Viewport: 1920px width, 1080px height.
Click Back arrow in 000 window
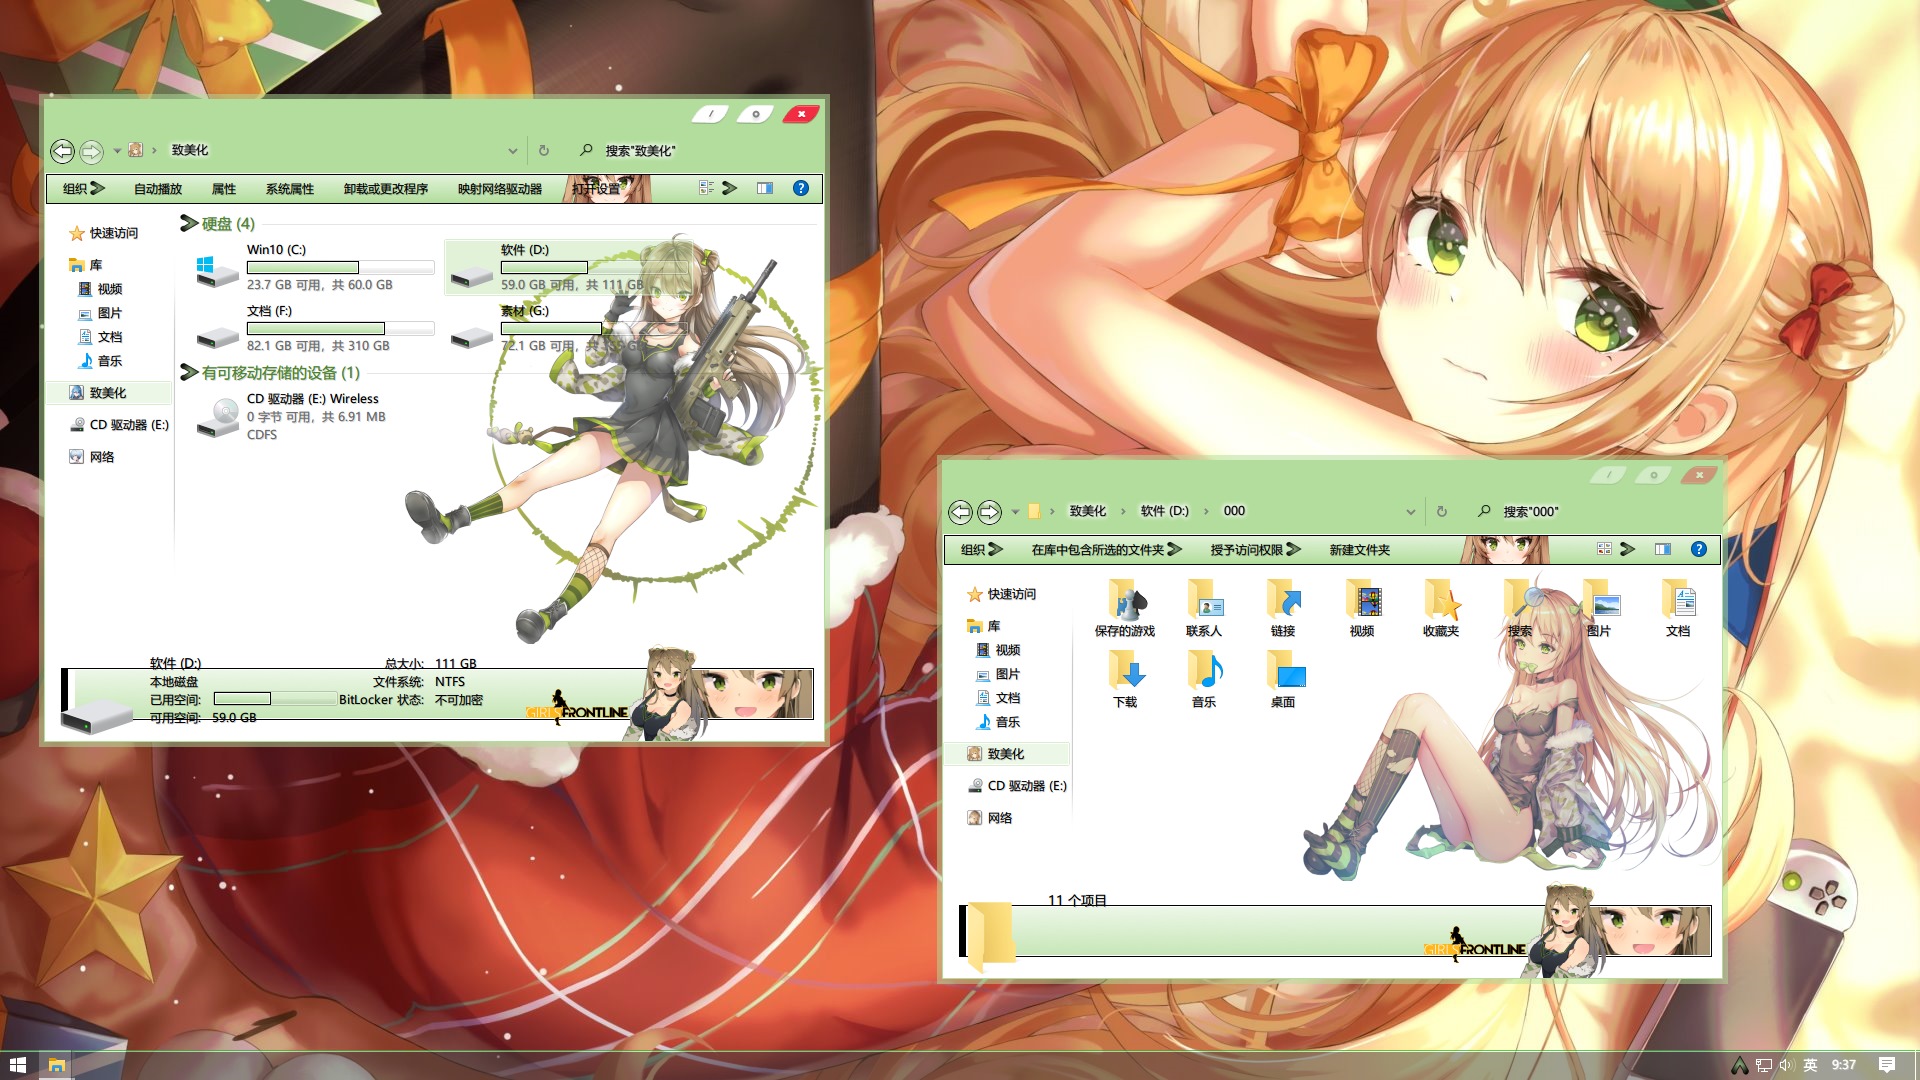coord(960,512)
